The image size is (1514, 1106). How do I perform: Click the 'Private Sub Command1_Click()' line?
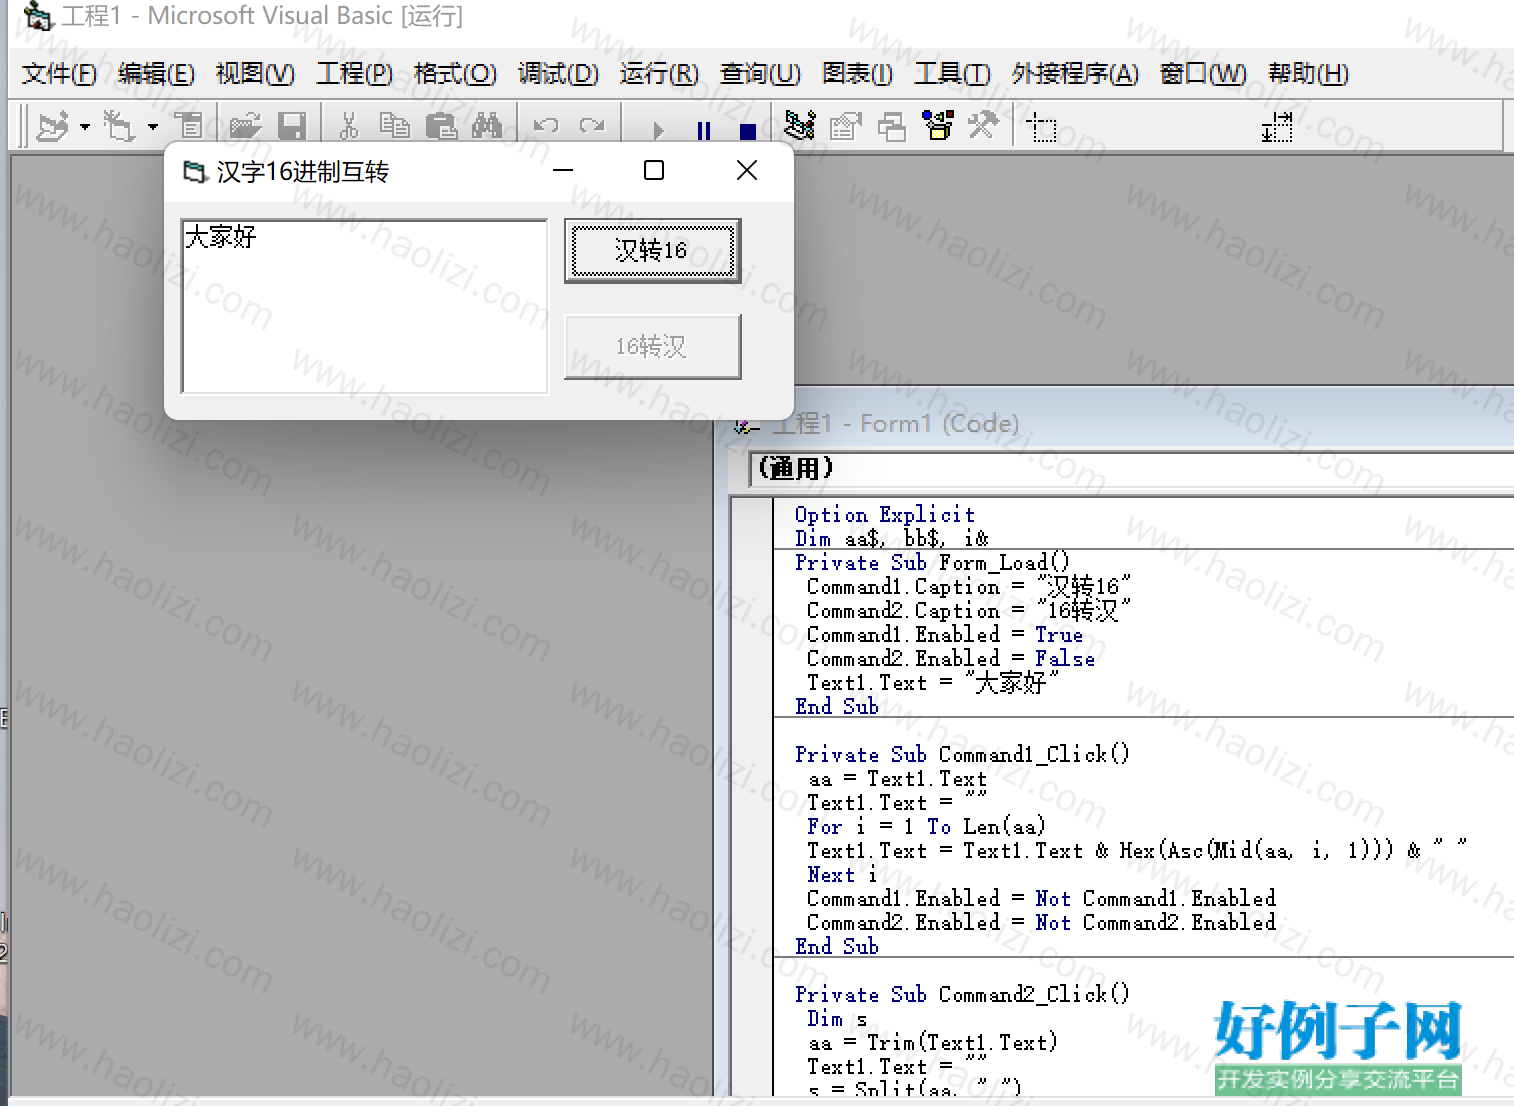tap(962, 754)
